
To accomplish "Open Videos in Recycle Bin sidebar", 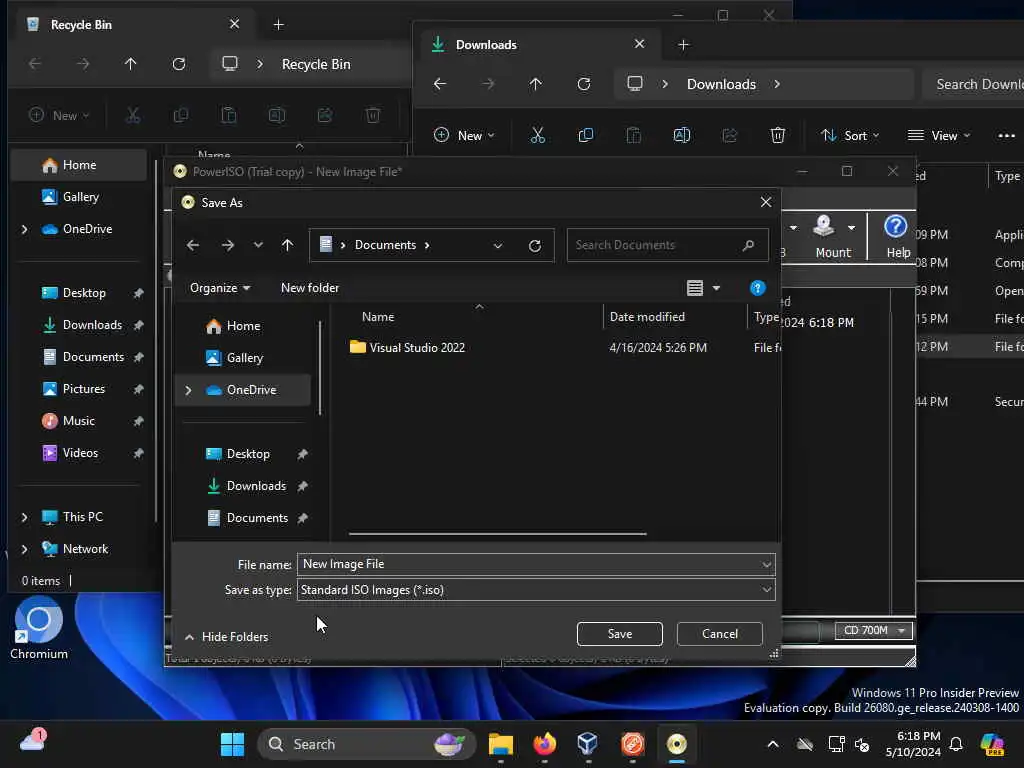I will tap(80, 453).
